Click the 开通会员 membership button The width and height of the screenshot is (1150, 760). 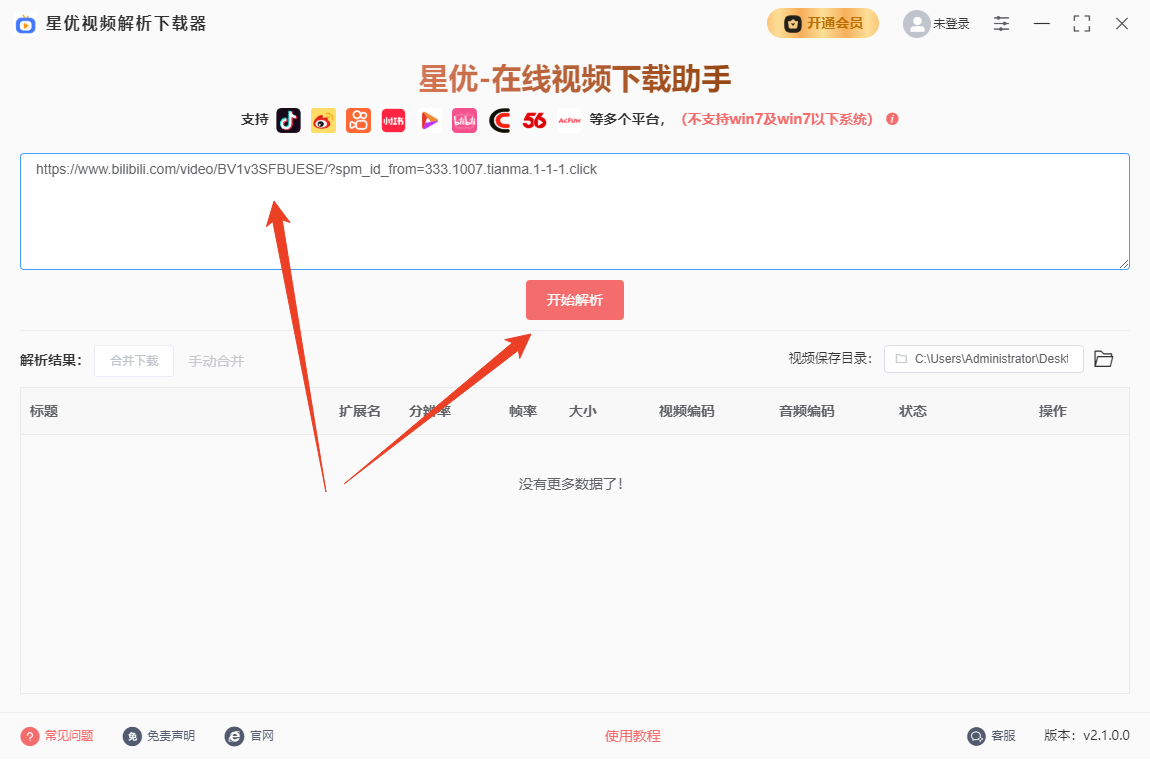[822, 23]
